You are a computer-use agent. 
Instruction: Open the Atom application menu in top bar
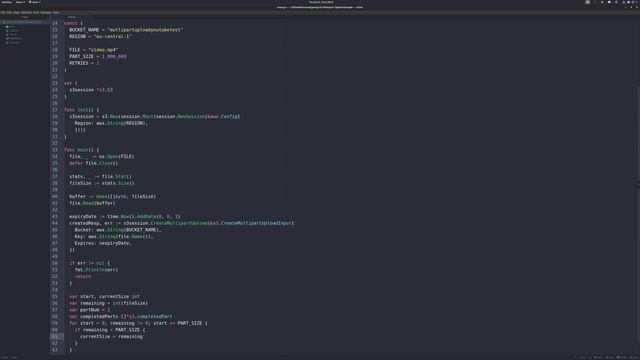(35, 2)
